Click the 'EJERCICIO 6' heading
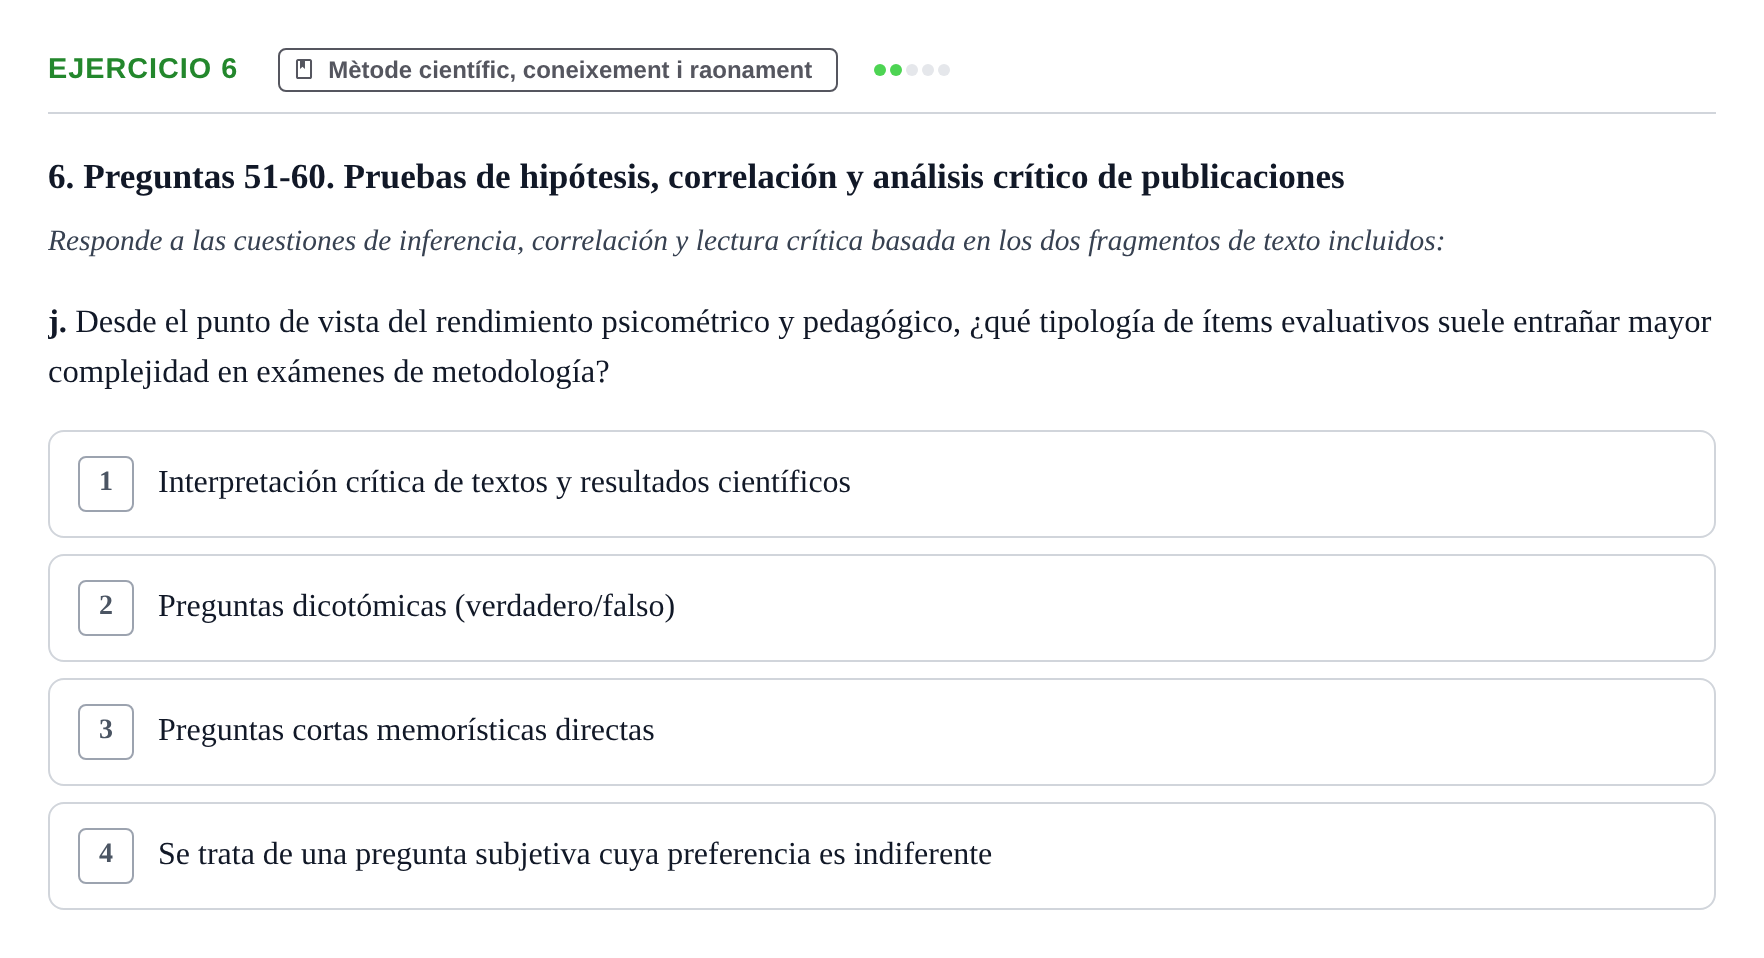This screenshot has height=958, width=1764. (143, 69)
